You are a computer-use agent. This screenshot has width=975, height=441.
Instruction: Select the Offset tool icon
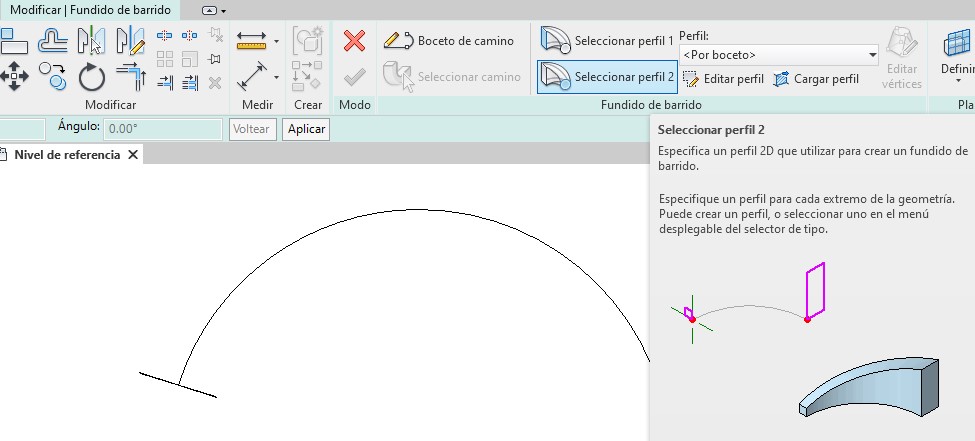pyautogui.click(x=52, y=41)
